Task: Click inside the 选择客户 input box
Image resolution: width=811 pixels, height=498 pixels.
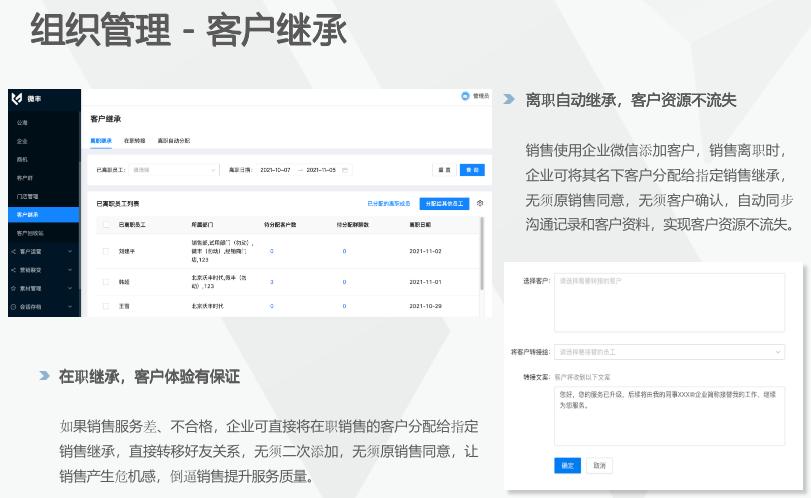Action: pos(669,303)
